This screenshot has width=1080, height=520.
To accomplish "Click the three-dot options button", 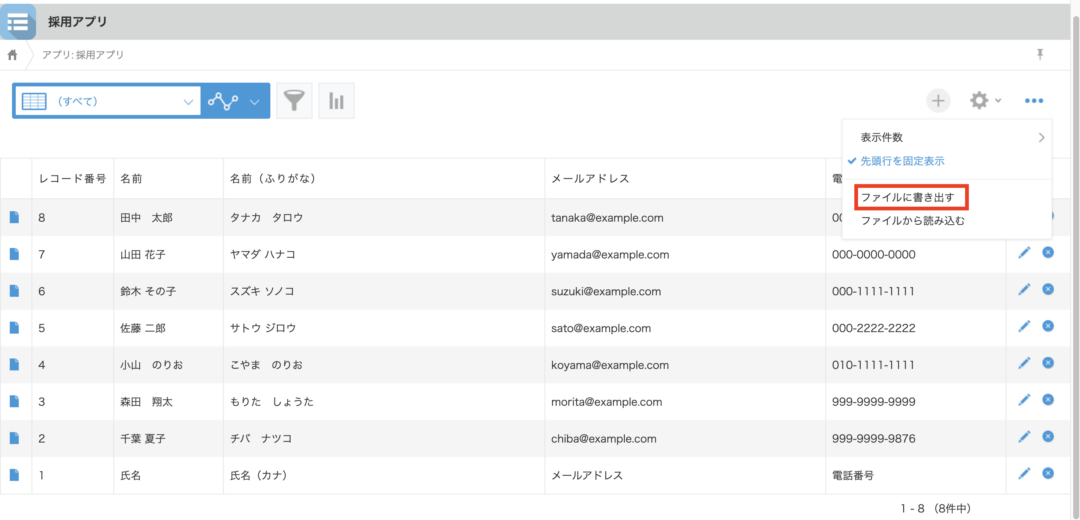I will point(1034,101).
